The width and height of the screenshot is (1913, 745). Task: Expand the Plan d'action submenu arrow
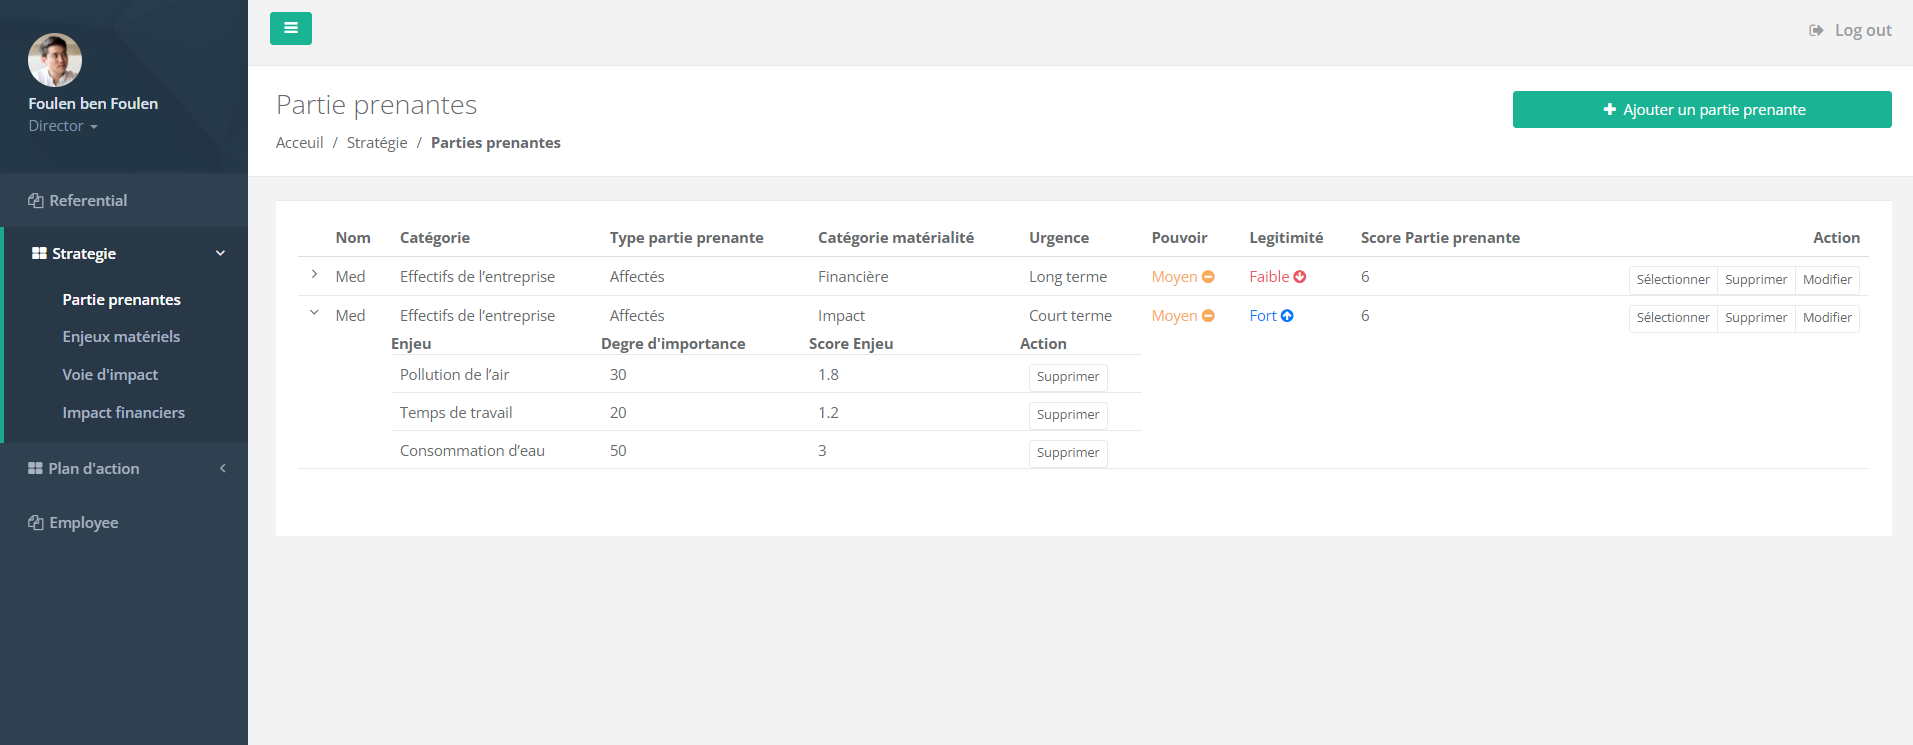click(x=222, y=469)
